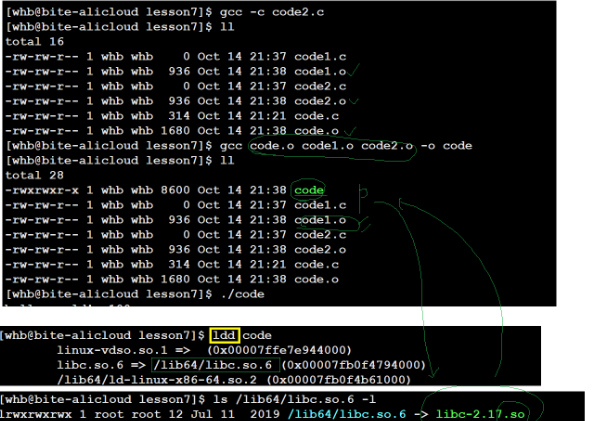Click the 'lrwxrwxrwx' symlink permission string

[x=37, y=415]
